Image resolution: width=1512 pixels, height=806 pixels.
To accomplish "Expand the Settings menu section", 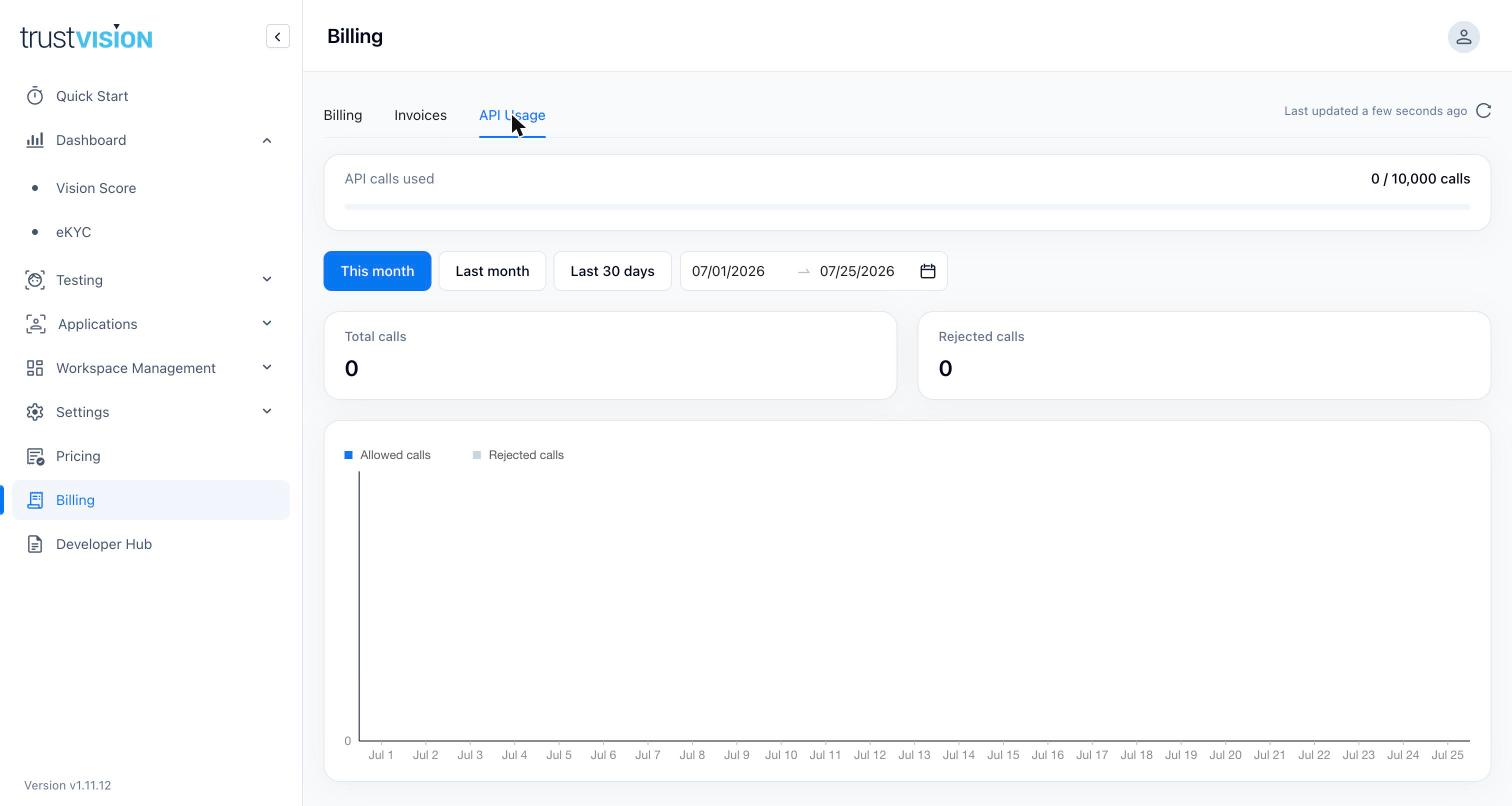I will tap(267, 412).
